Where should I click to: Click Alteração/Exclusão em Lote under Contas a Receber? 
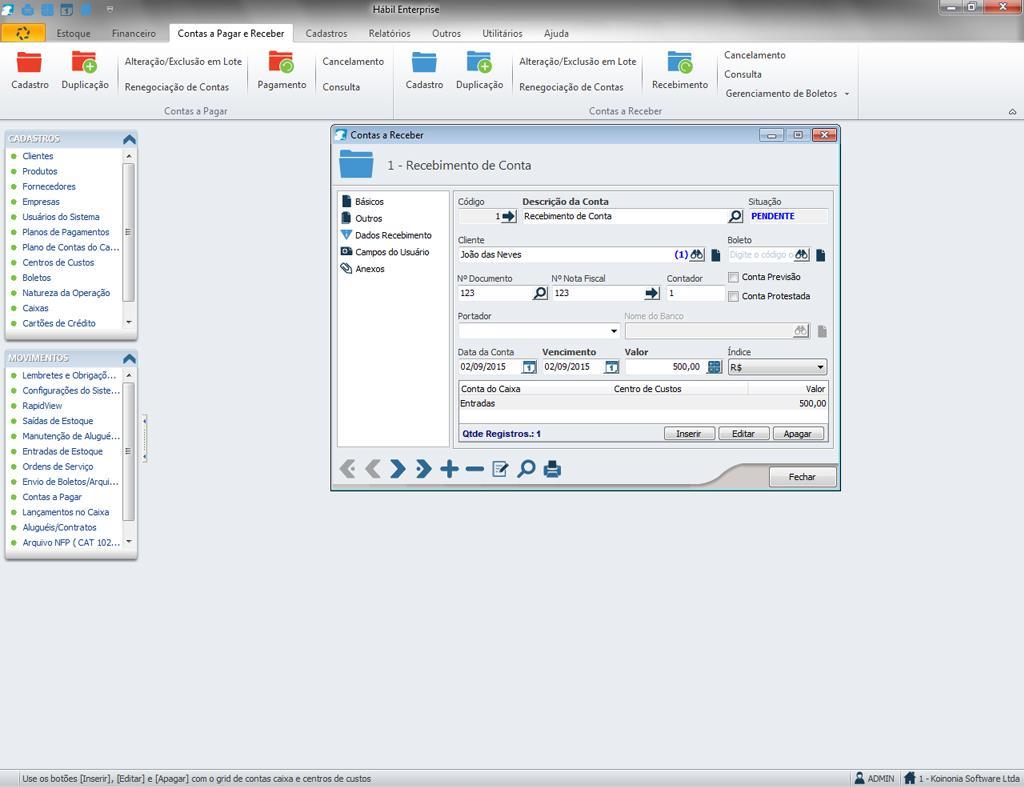[577, 61]
